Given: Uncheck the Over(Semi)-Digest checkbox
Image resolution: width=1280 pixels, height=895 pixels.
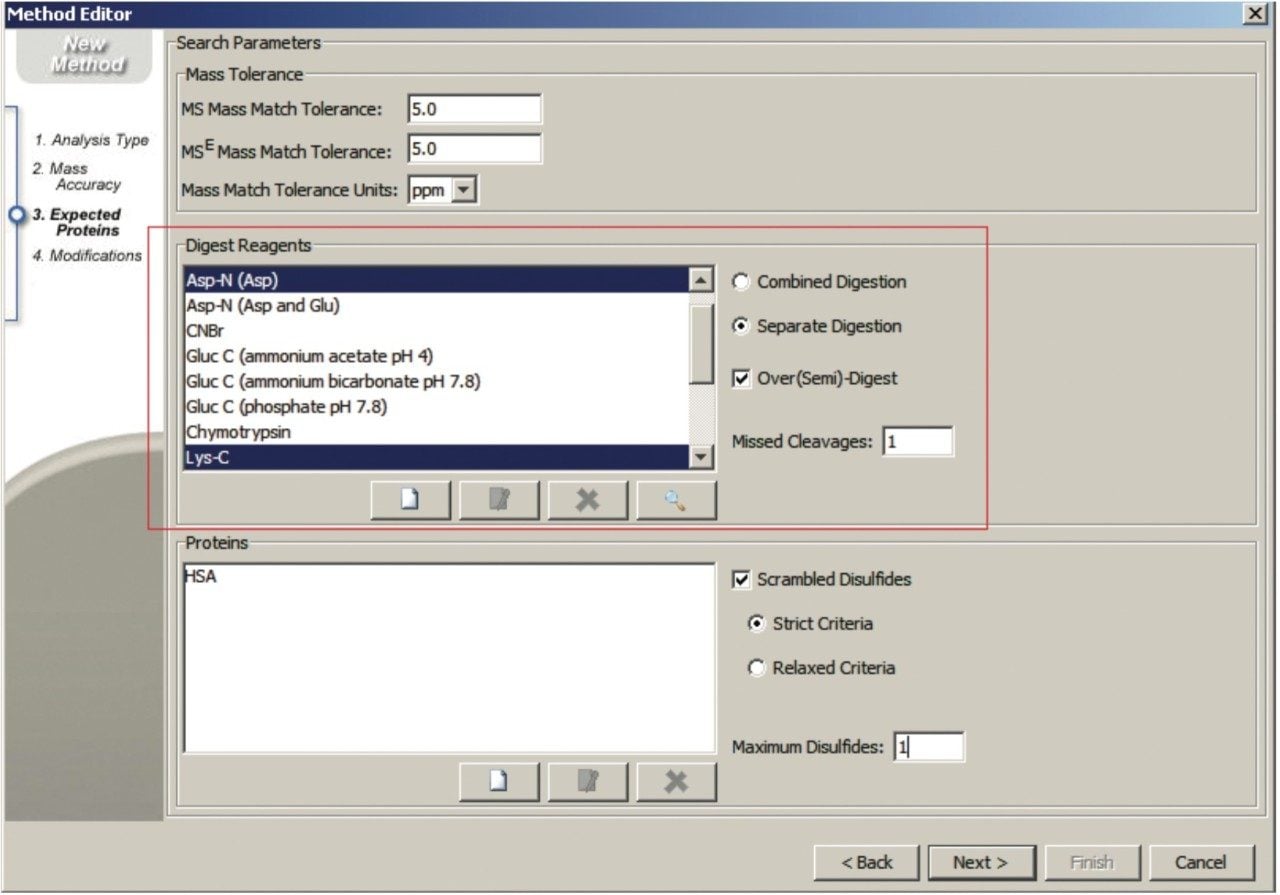Looking at the screenshot, I should coord(741,379).
